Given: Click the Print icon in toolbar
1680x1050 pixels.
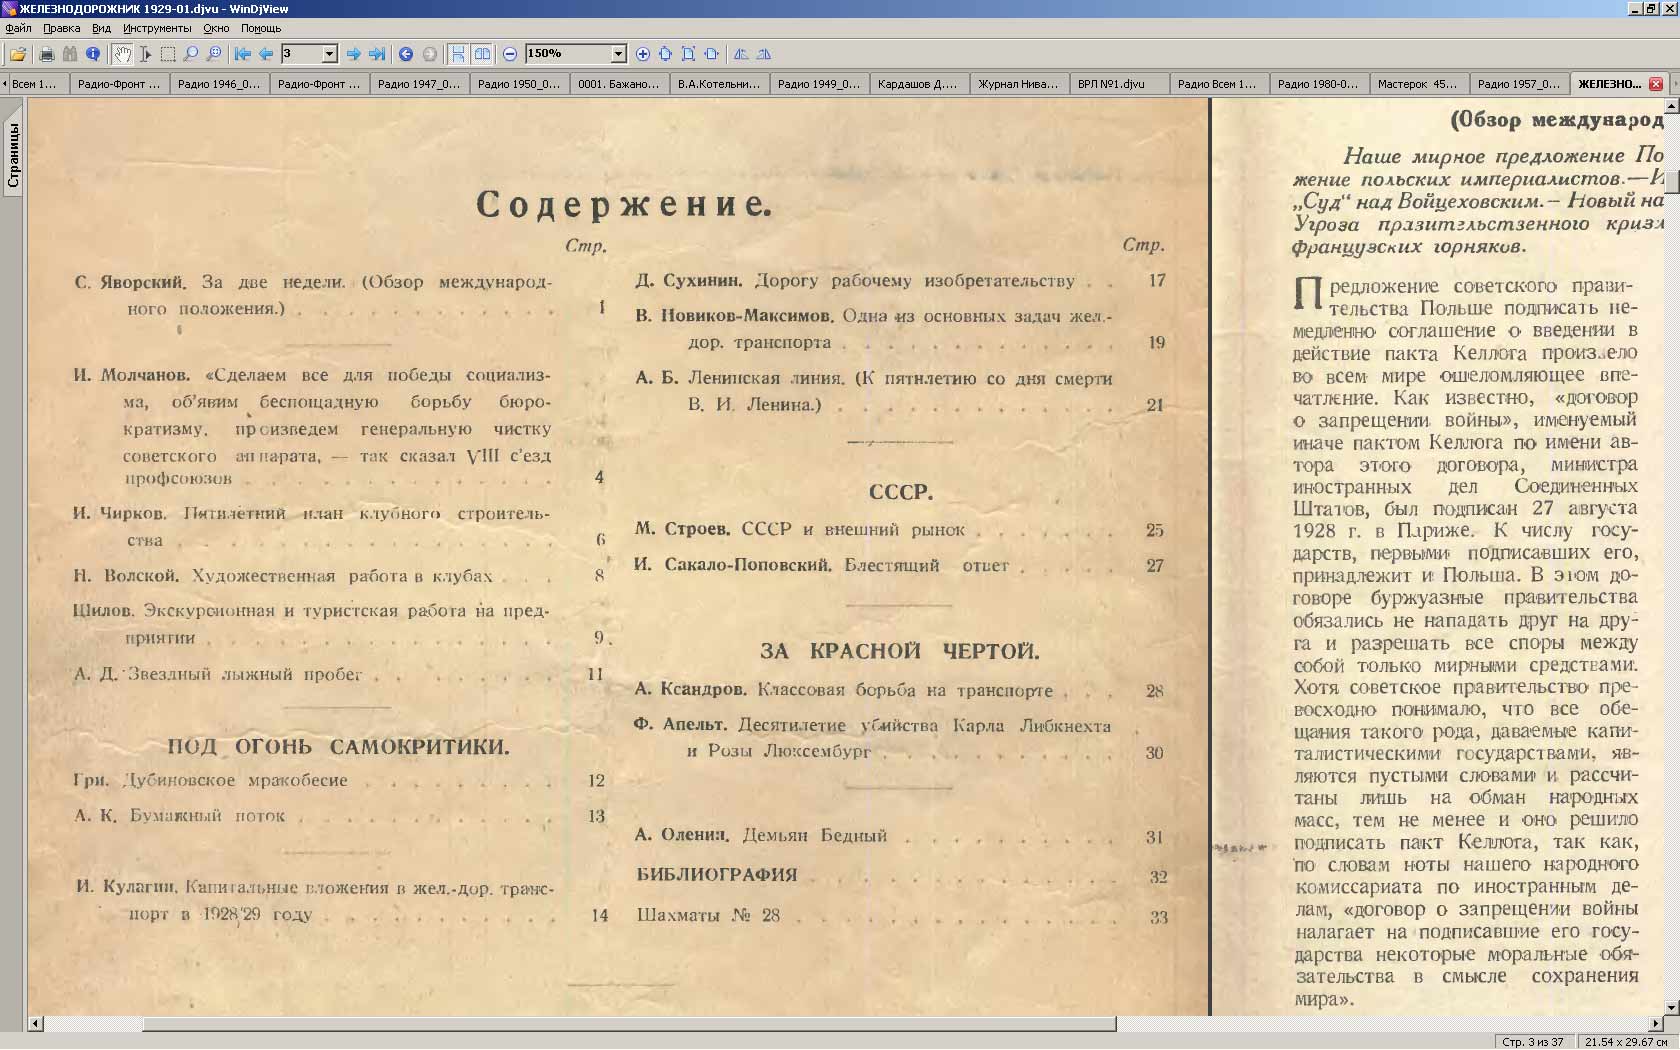Looking at the screenshot, I should pyautogui.click(x=46, y=54).
